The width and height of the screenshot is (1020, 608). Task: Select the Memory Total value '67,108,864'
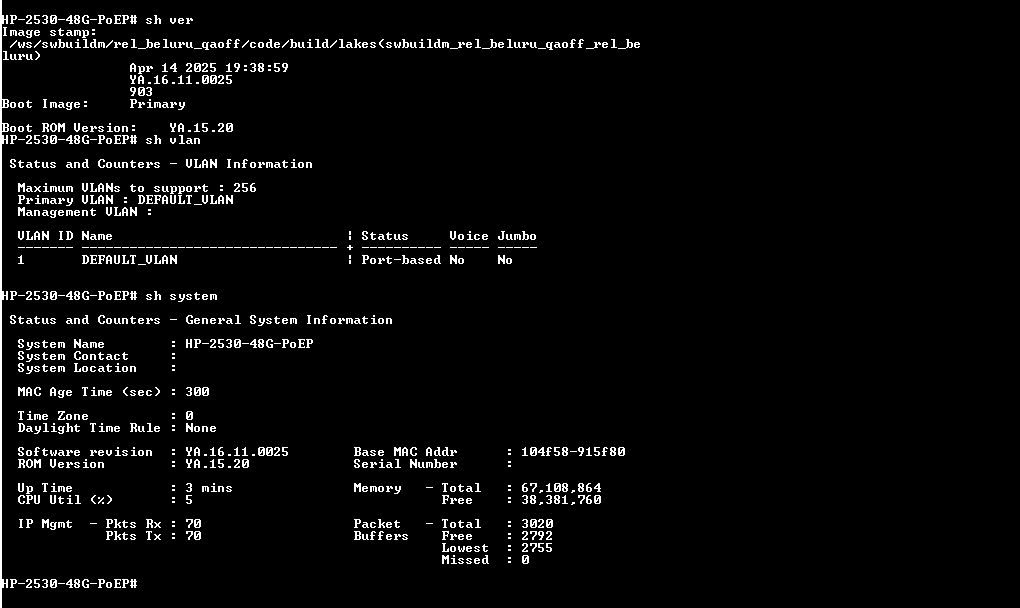pos(561,488)
